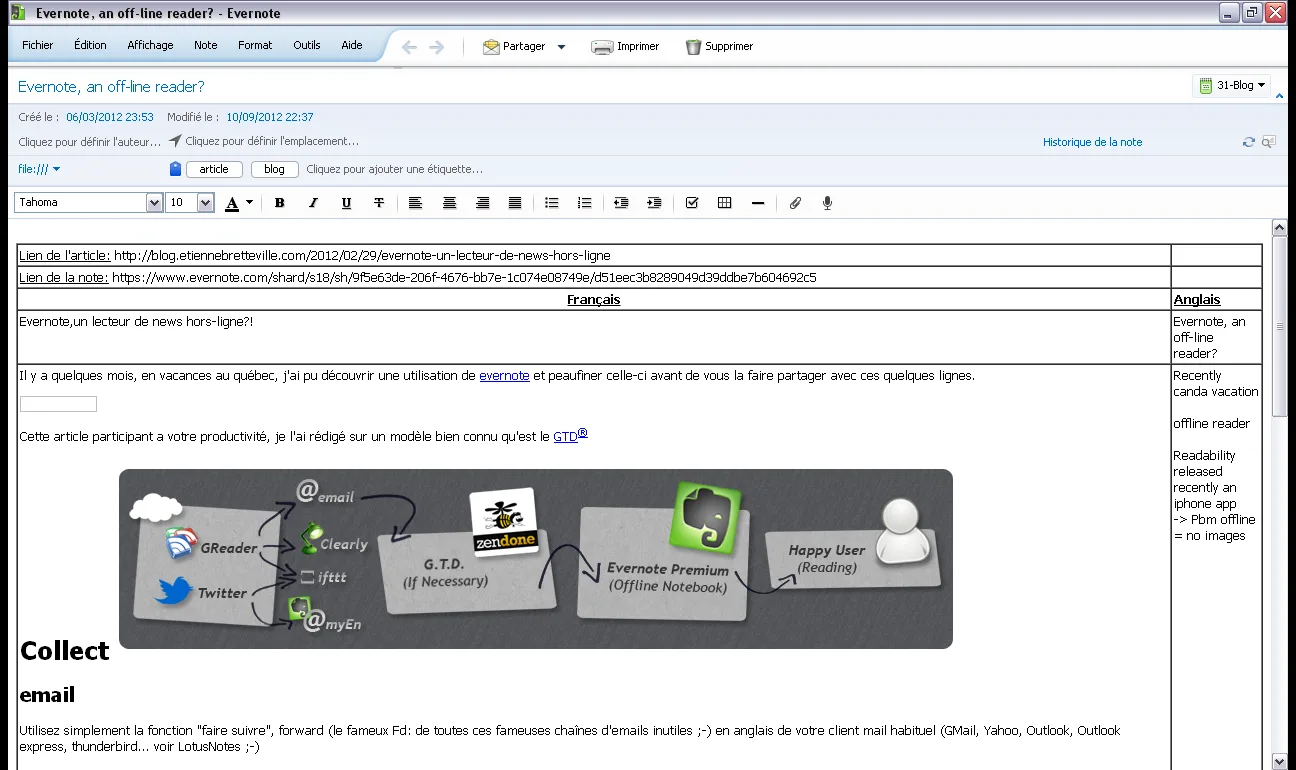Open the Format menu
Viewport: 1296px width, 770px height.
(x=255, y=45)
